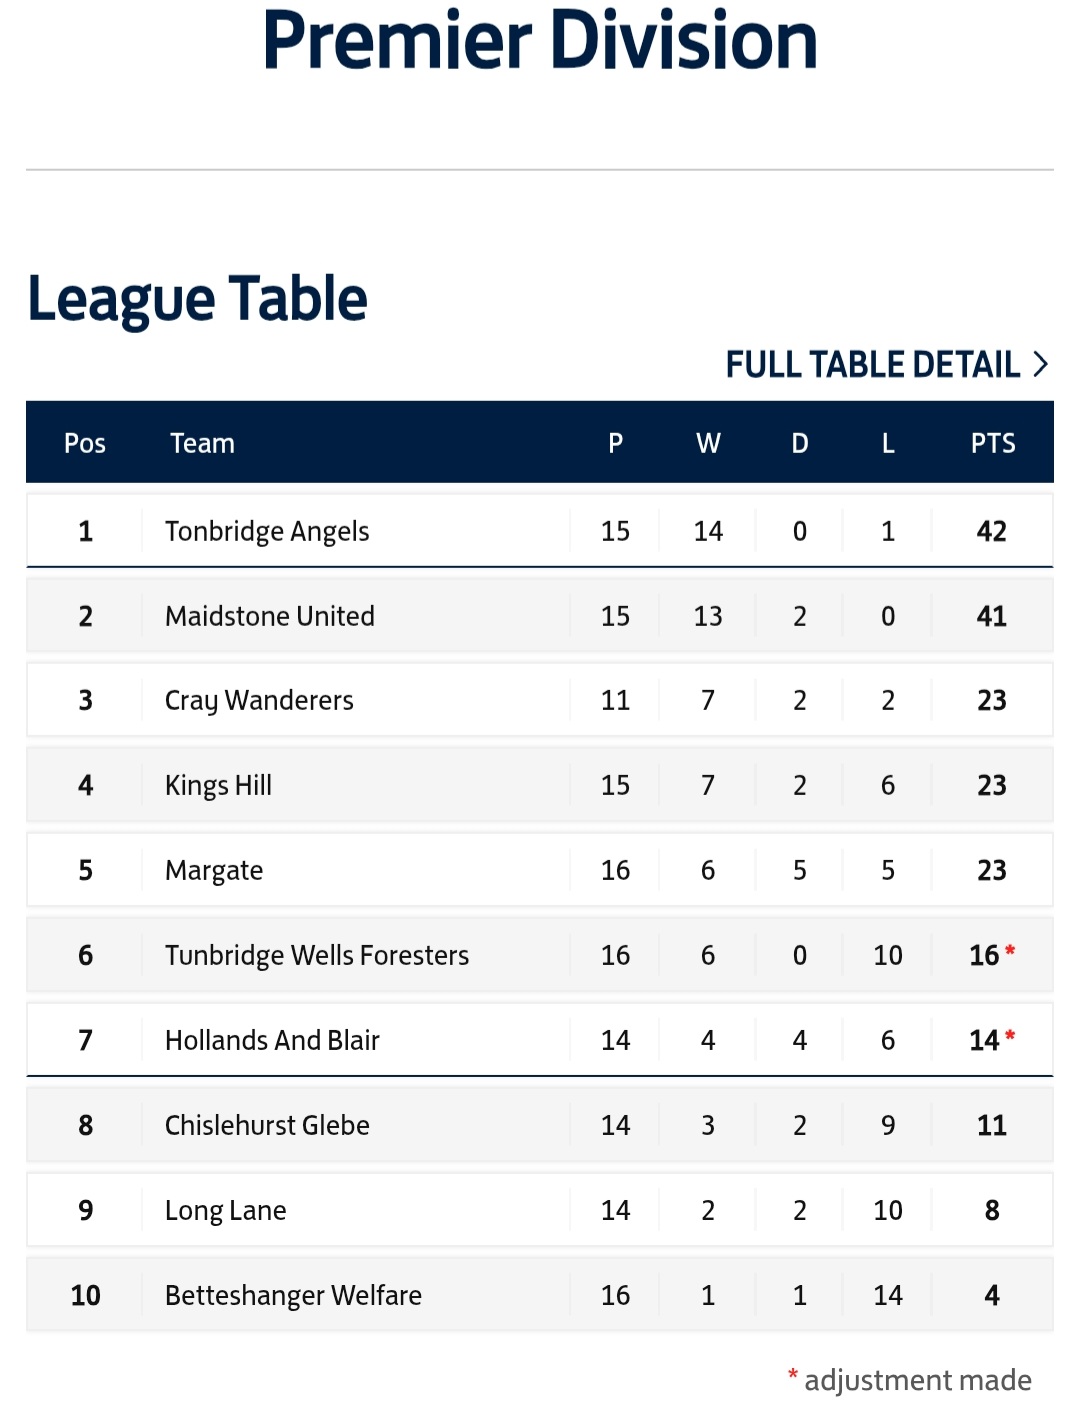Click the PTS column header
Image resolution: width=1080 pixels, height=1425 pixels.
(x=992, y=443)
